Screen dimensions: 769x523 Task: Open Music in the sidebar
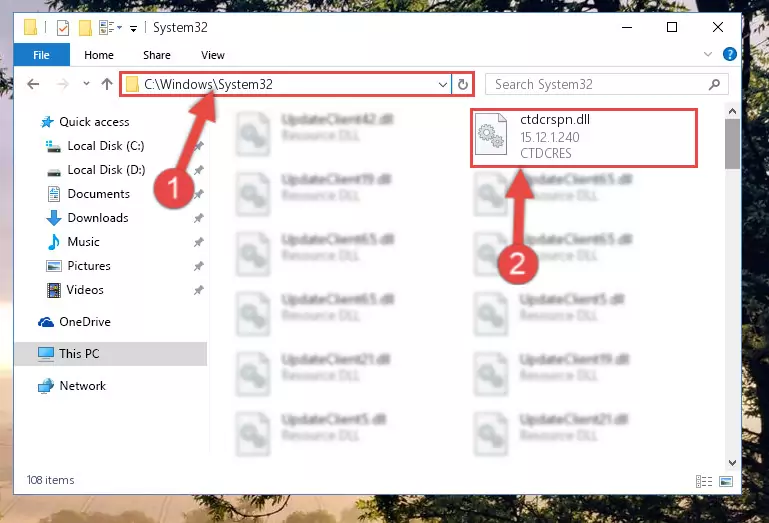[83, 242]
